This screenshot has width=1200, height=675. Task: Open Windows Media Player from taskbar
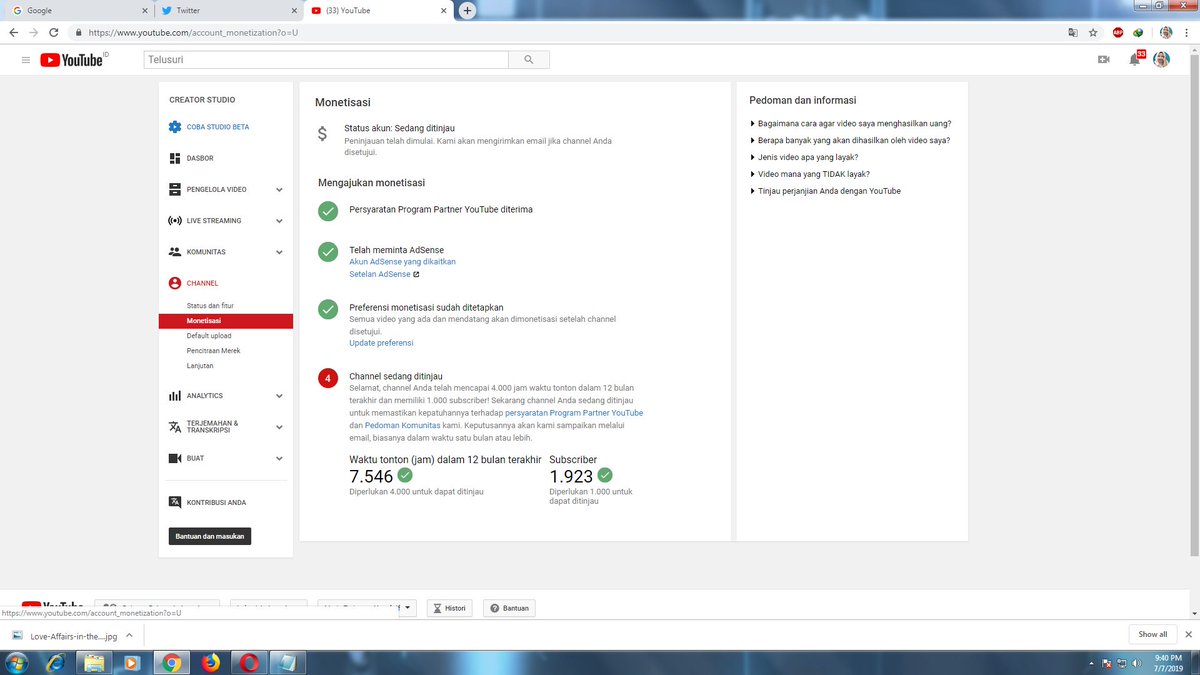(x=132, y=662)
